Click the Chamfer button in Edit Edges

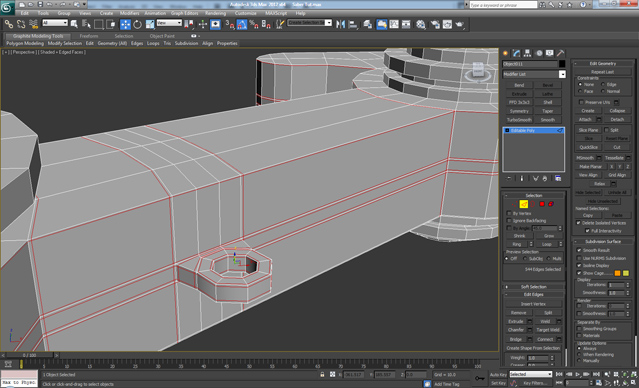[x=516, y=330]
